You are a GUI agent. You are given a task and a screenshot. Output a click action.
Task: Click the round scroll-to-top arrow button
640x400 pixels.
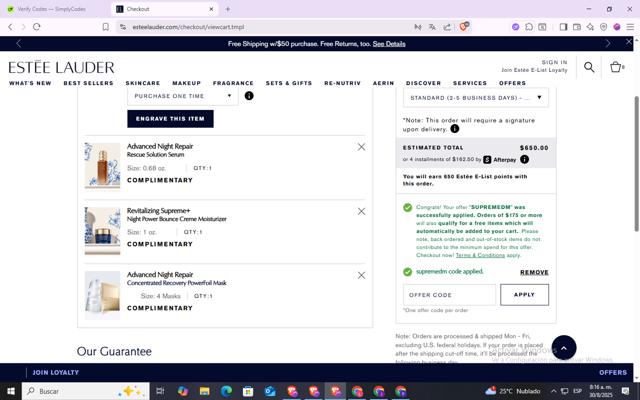tap(564, 348)
